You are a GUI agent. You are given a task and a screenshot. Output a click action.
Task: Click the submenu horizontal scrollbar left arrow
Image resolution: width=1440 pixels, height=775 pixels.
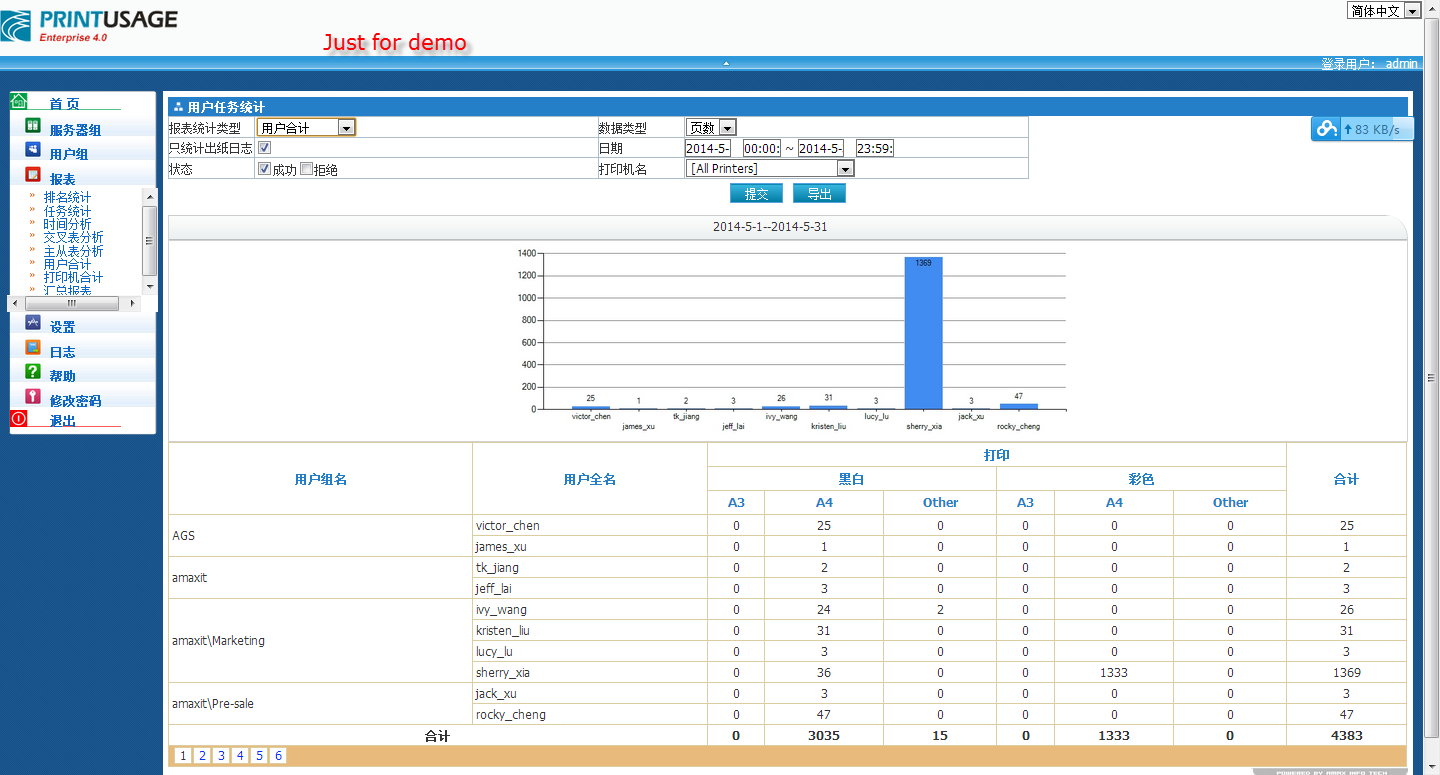click(14, 303)
